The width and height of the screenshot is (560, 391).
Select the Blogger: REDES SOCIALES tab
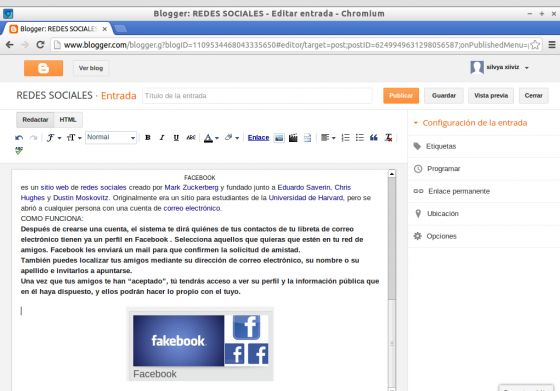tap(57, 29)
